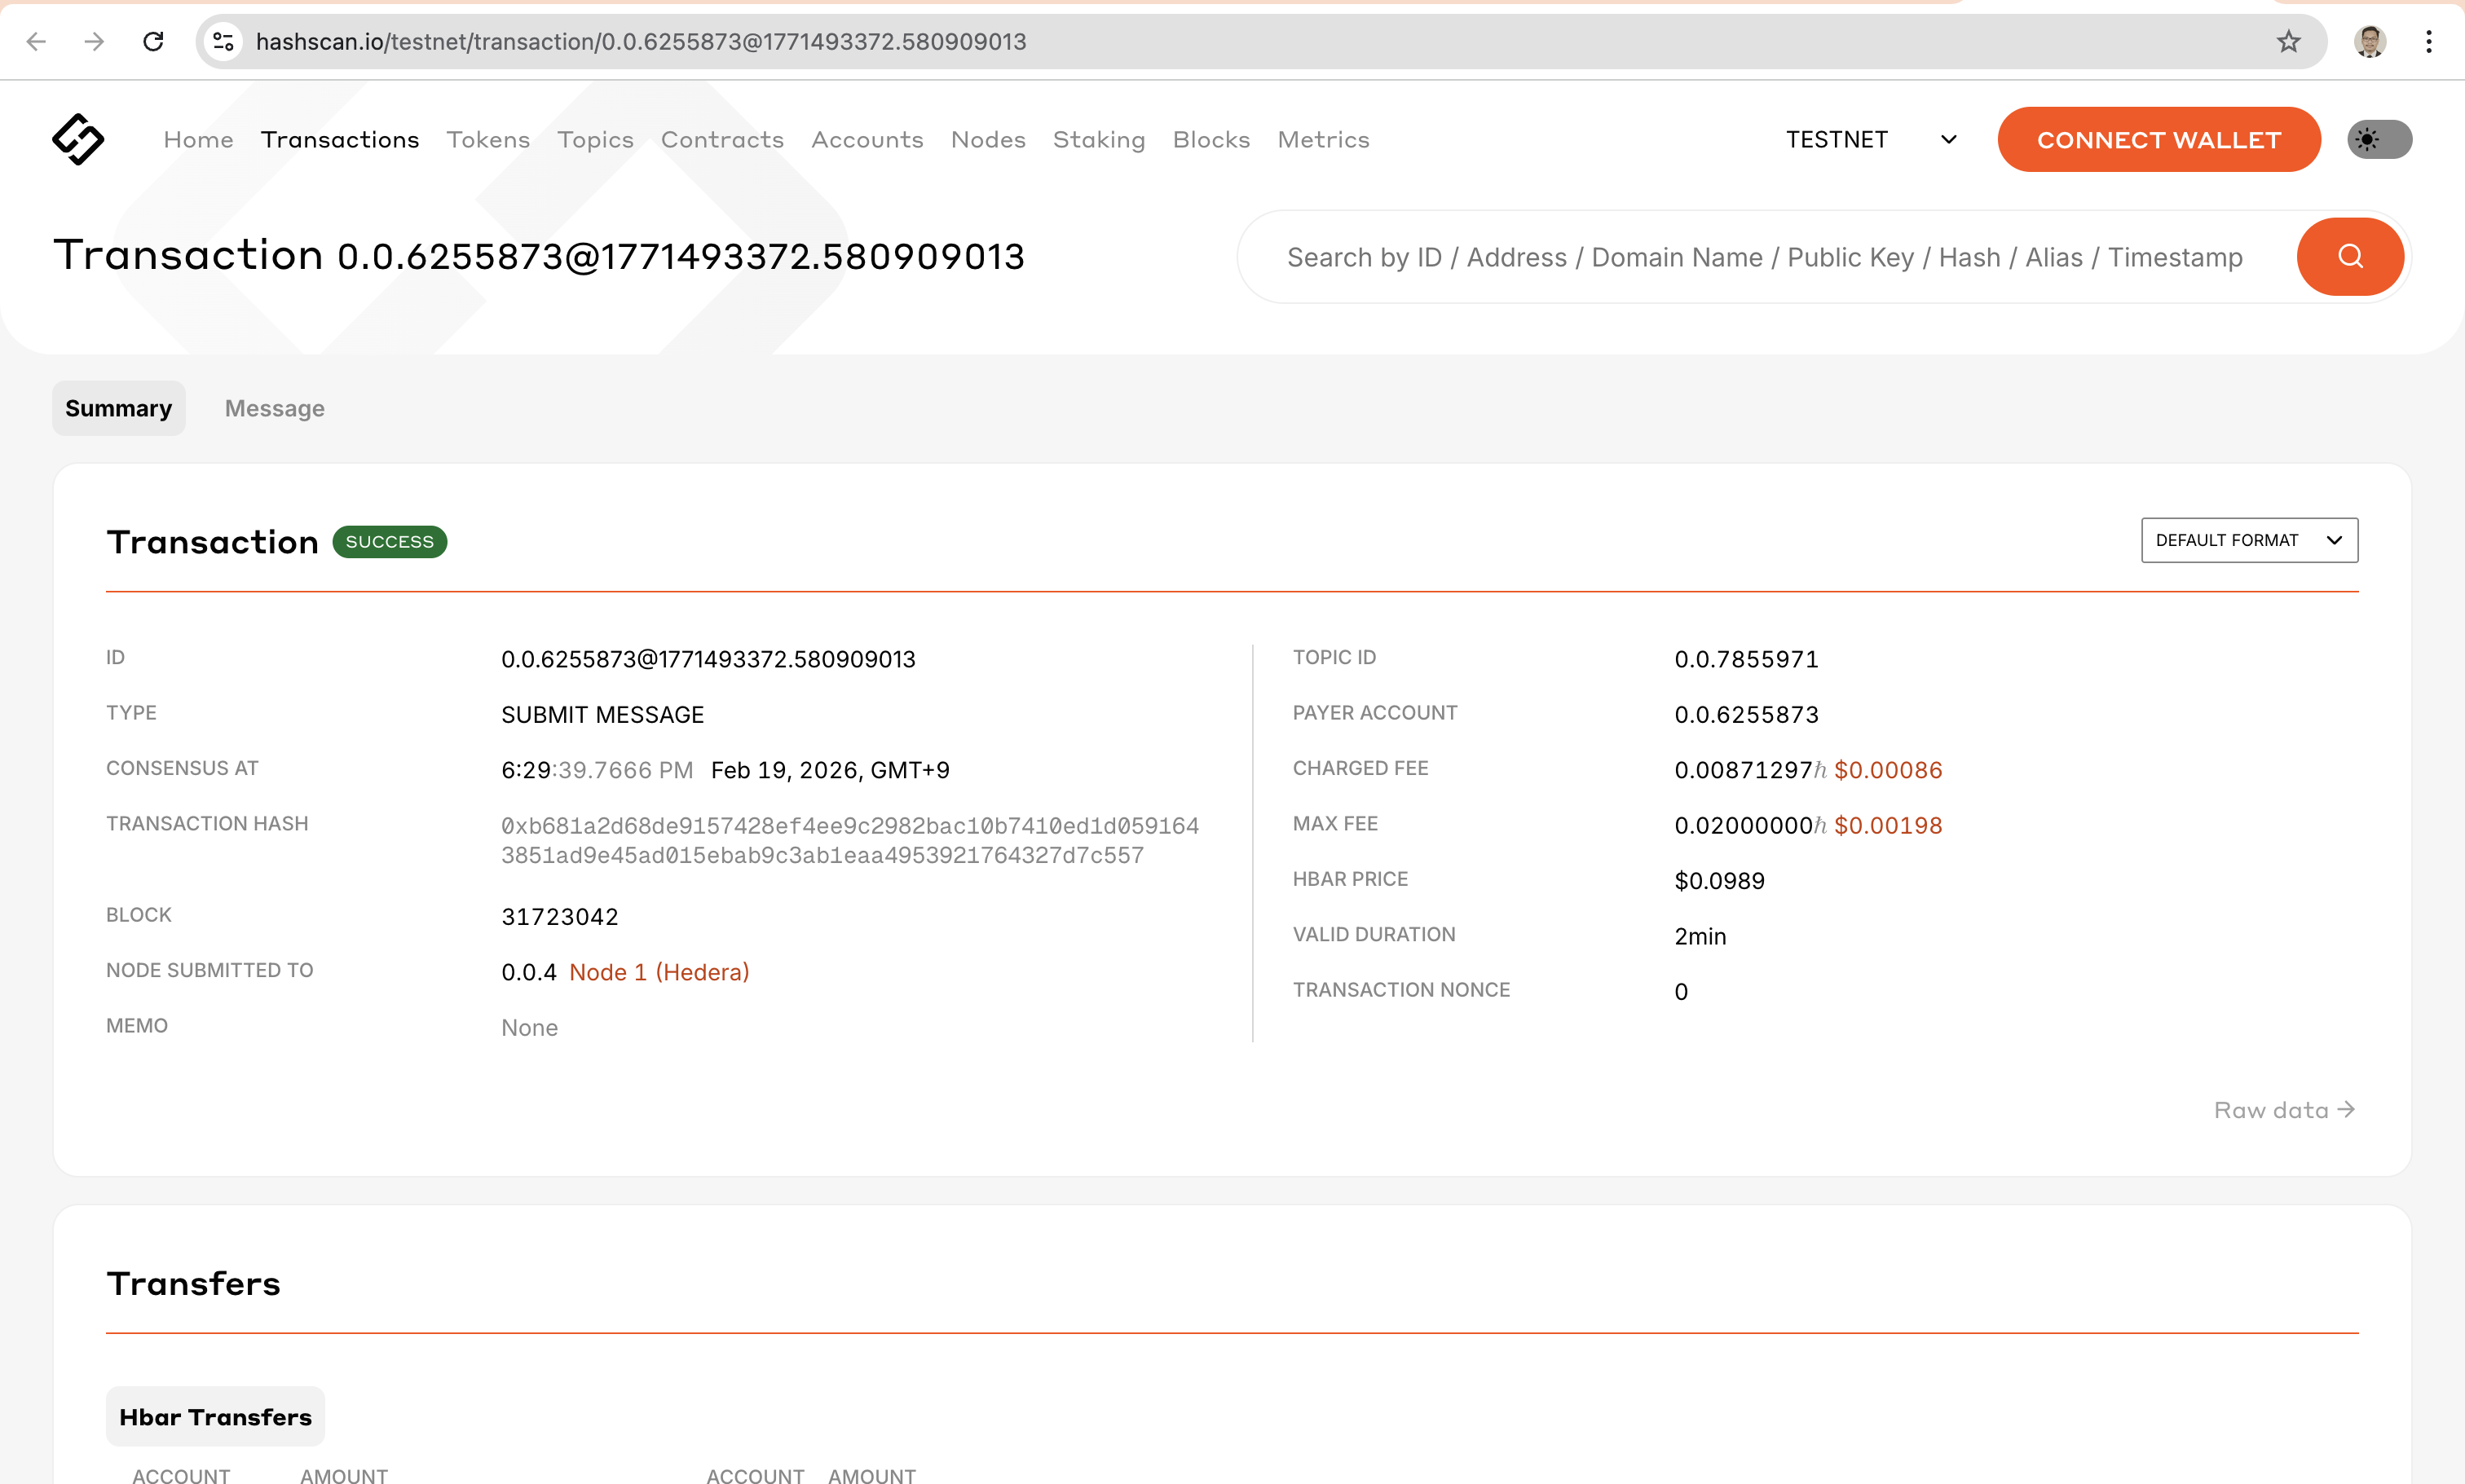Click the search by ID input field
The height and width of the screenshot is (1484, 2465).
point(1700,256)
